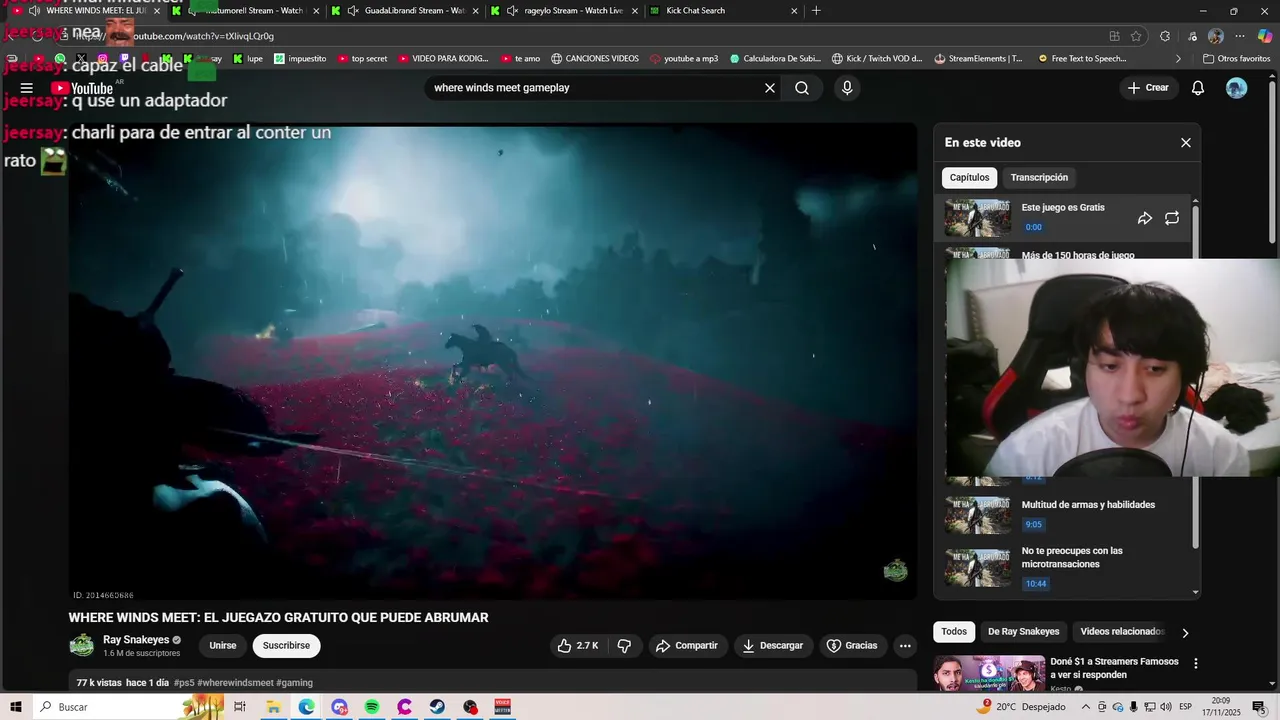Open Ray Snakeyes channel avatar
Image resolution: width=1280 pixels, height=720 pixels.
click(x=81, y=646)
